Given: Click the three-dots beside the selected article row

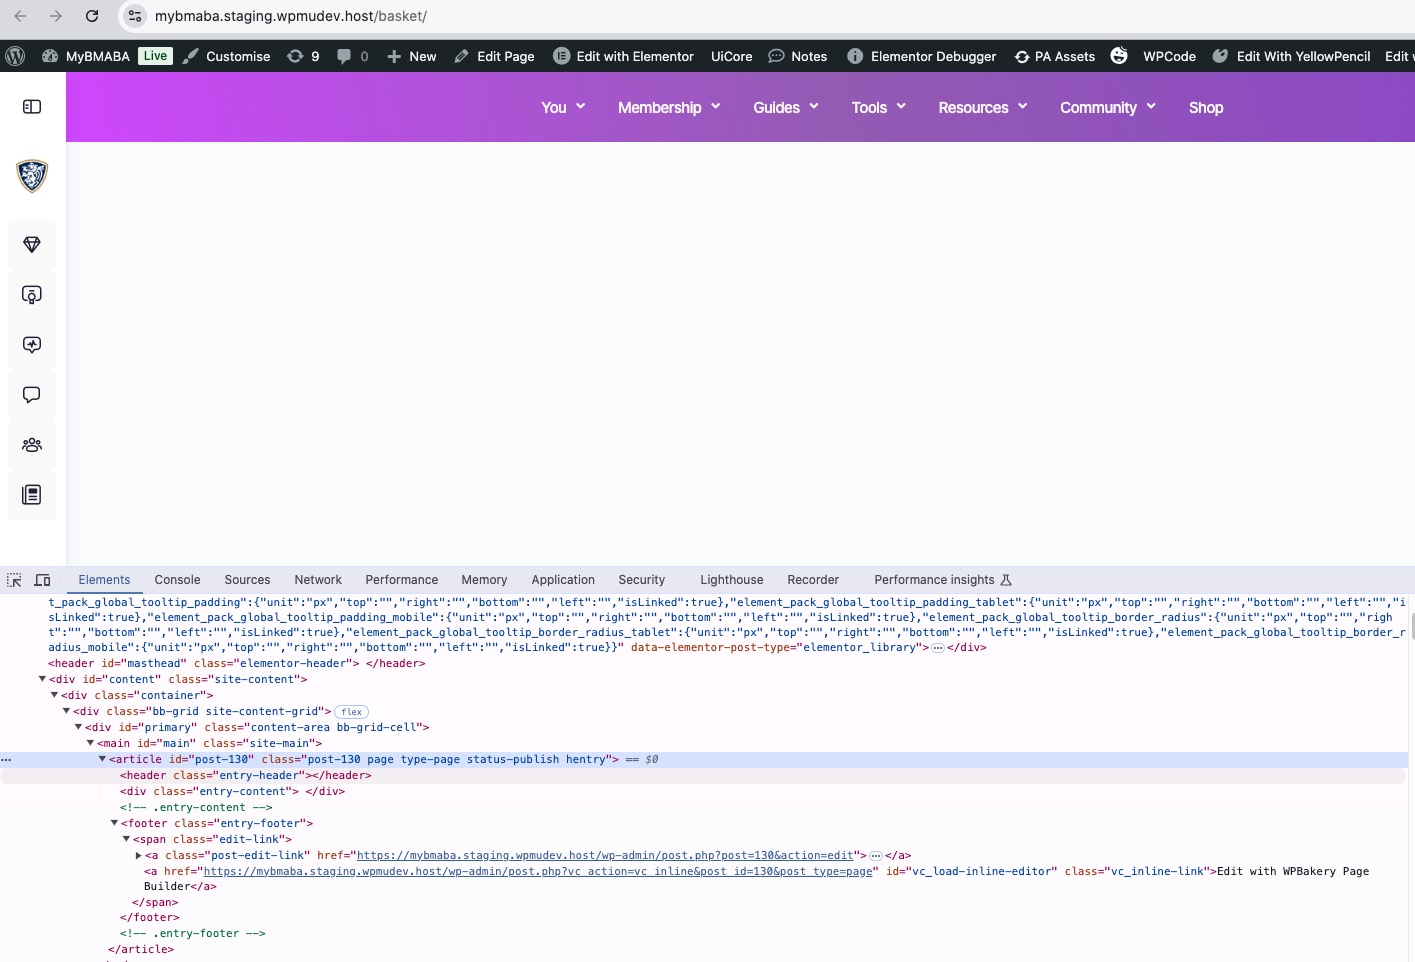Looking at the screenshot, I should point(6,759).
